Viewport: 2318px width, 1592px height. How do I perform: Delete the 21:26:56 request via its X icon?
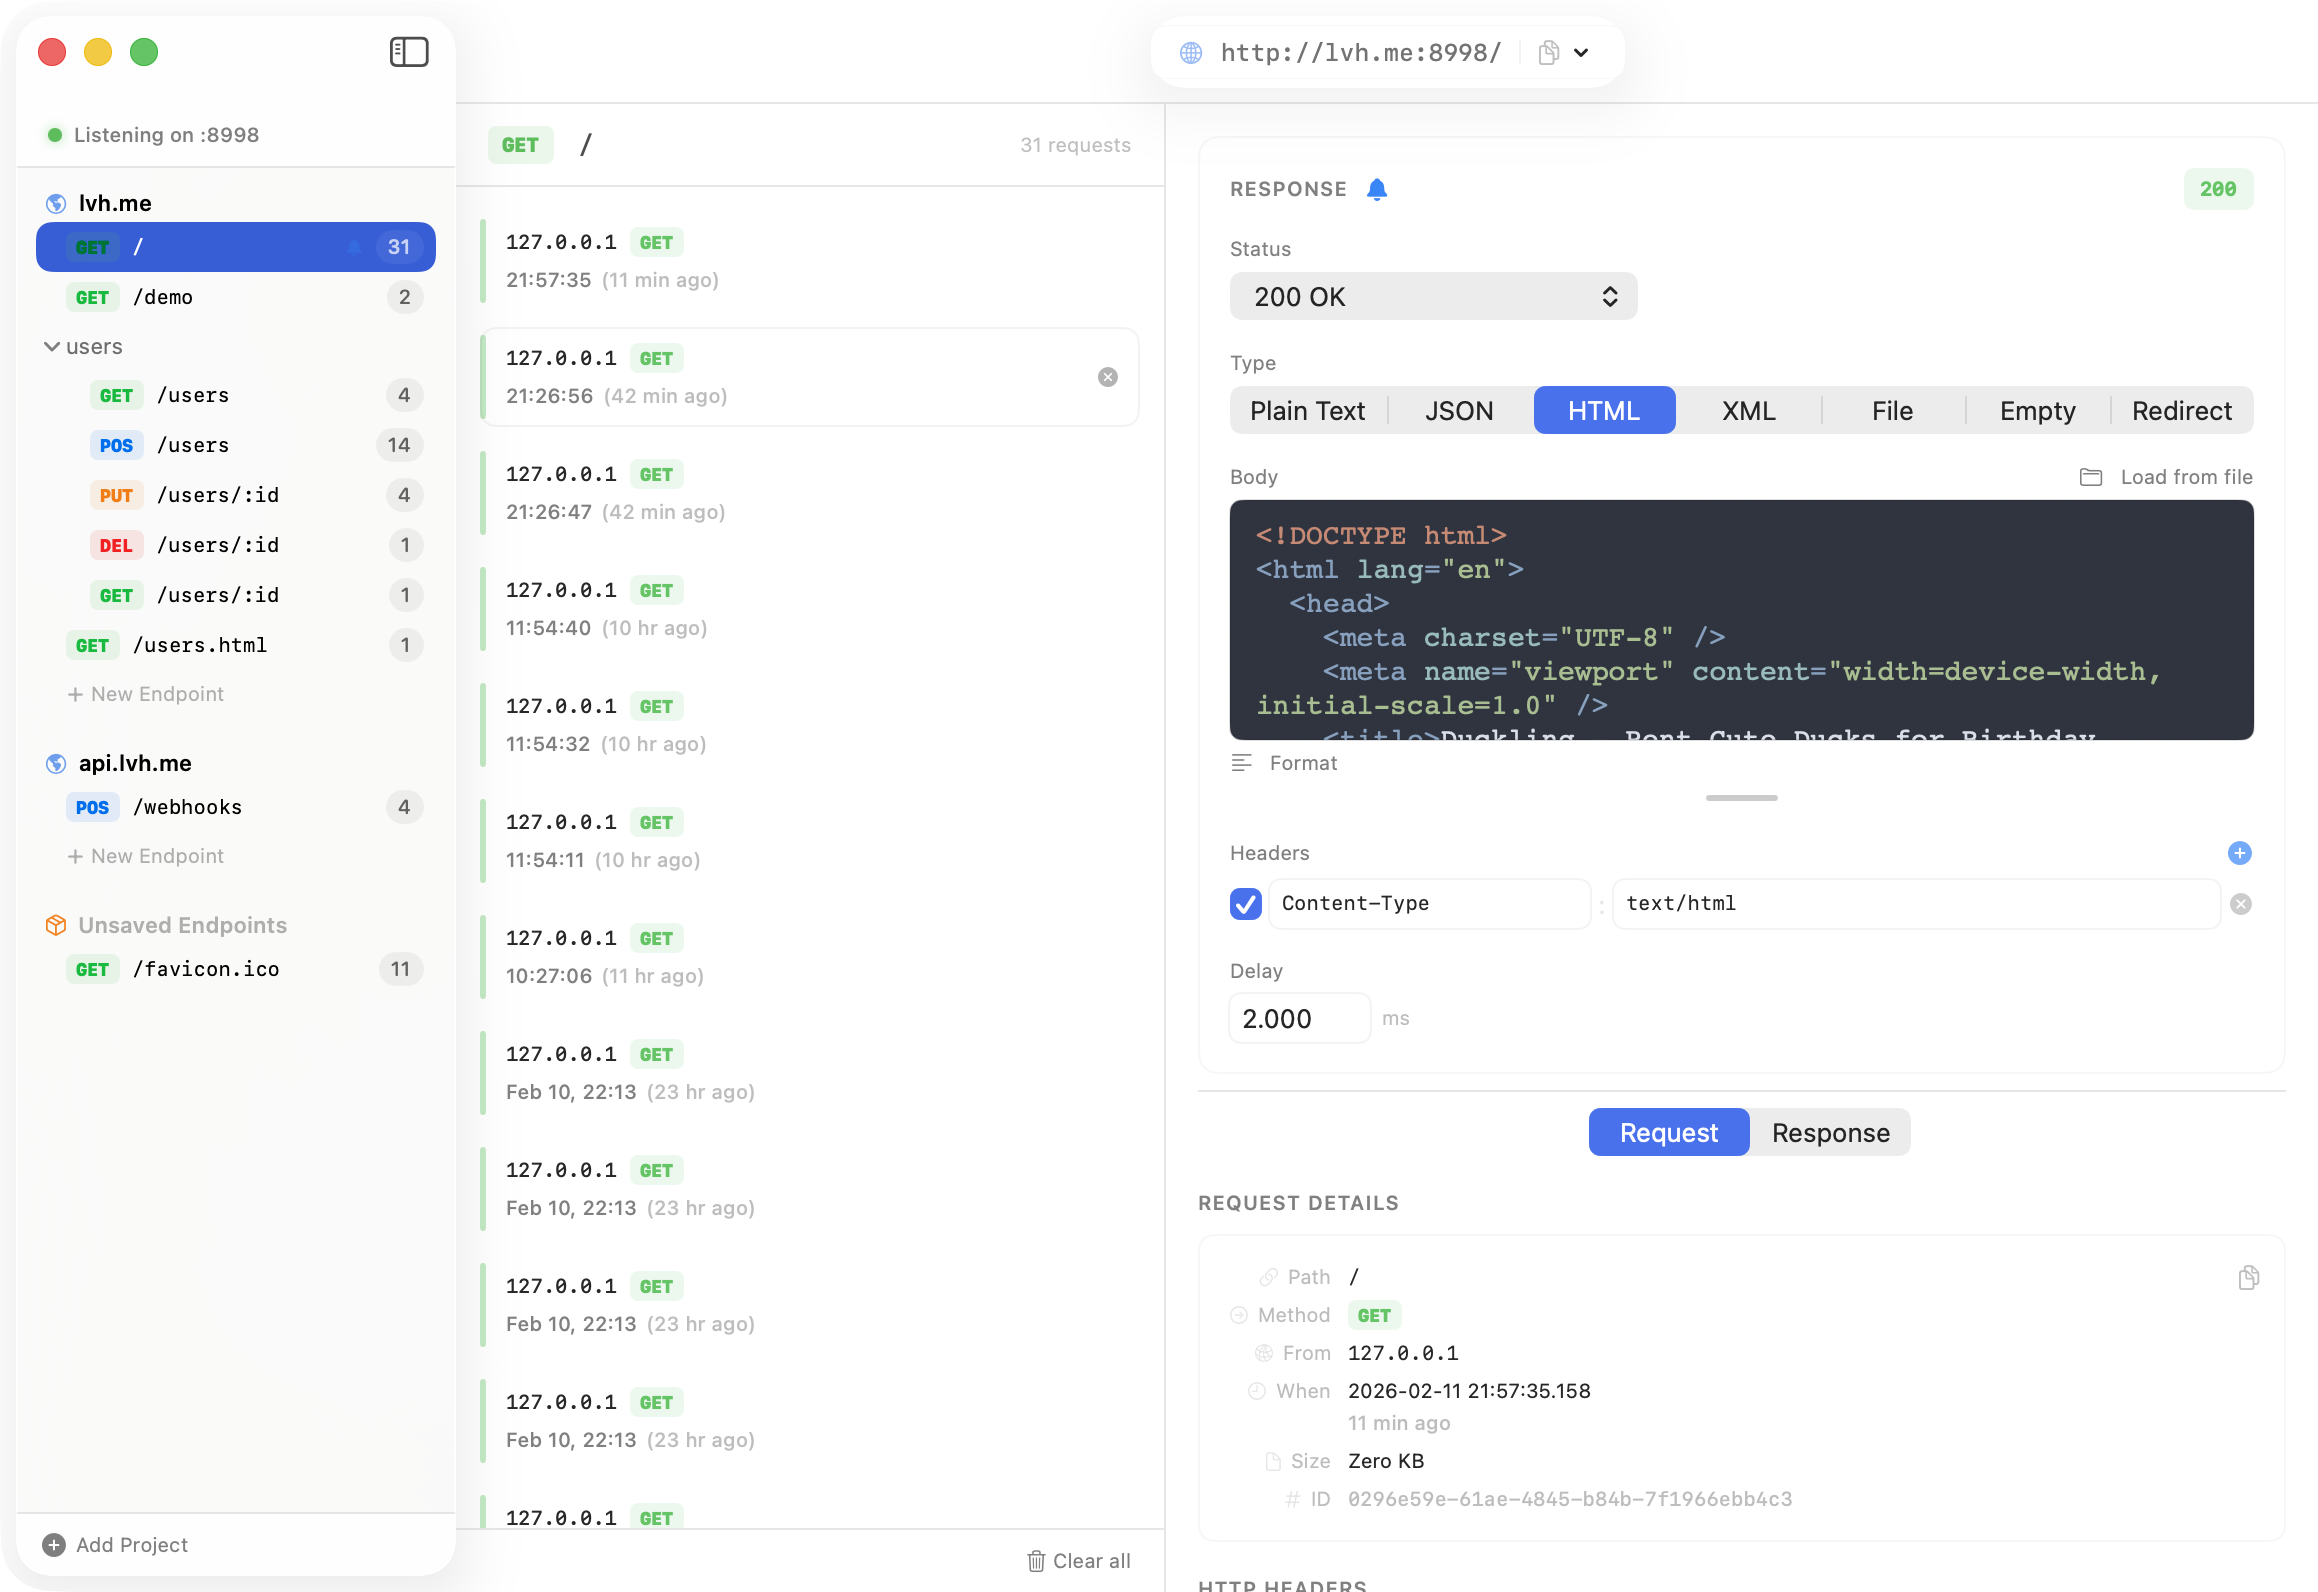(x=1107, y=377)
